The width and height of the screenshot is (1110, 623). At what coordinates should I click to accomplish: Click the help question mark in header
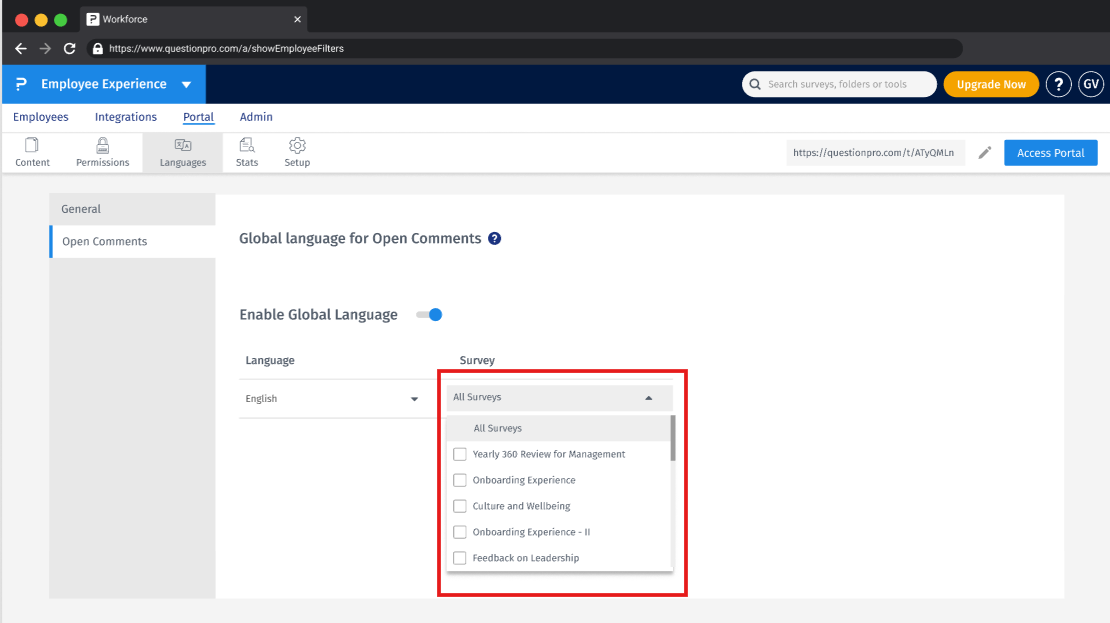point(1058,84)
